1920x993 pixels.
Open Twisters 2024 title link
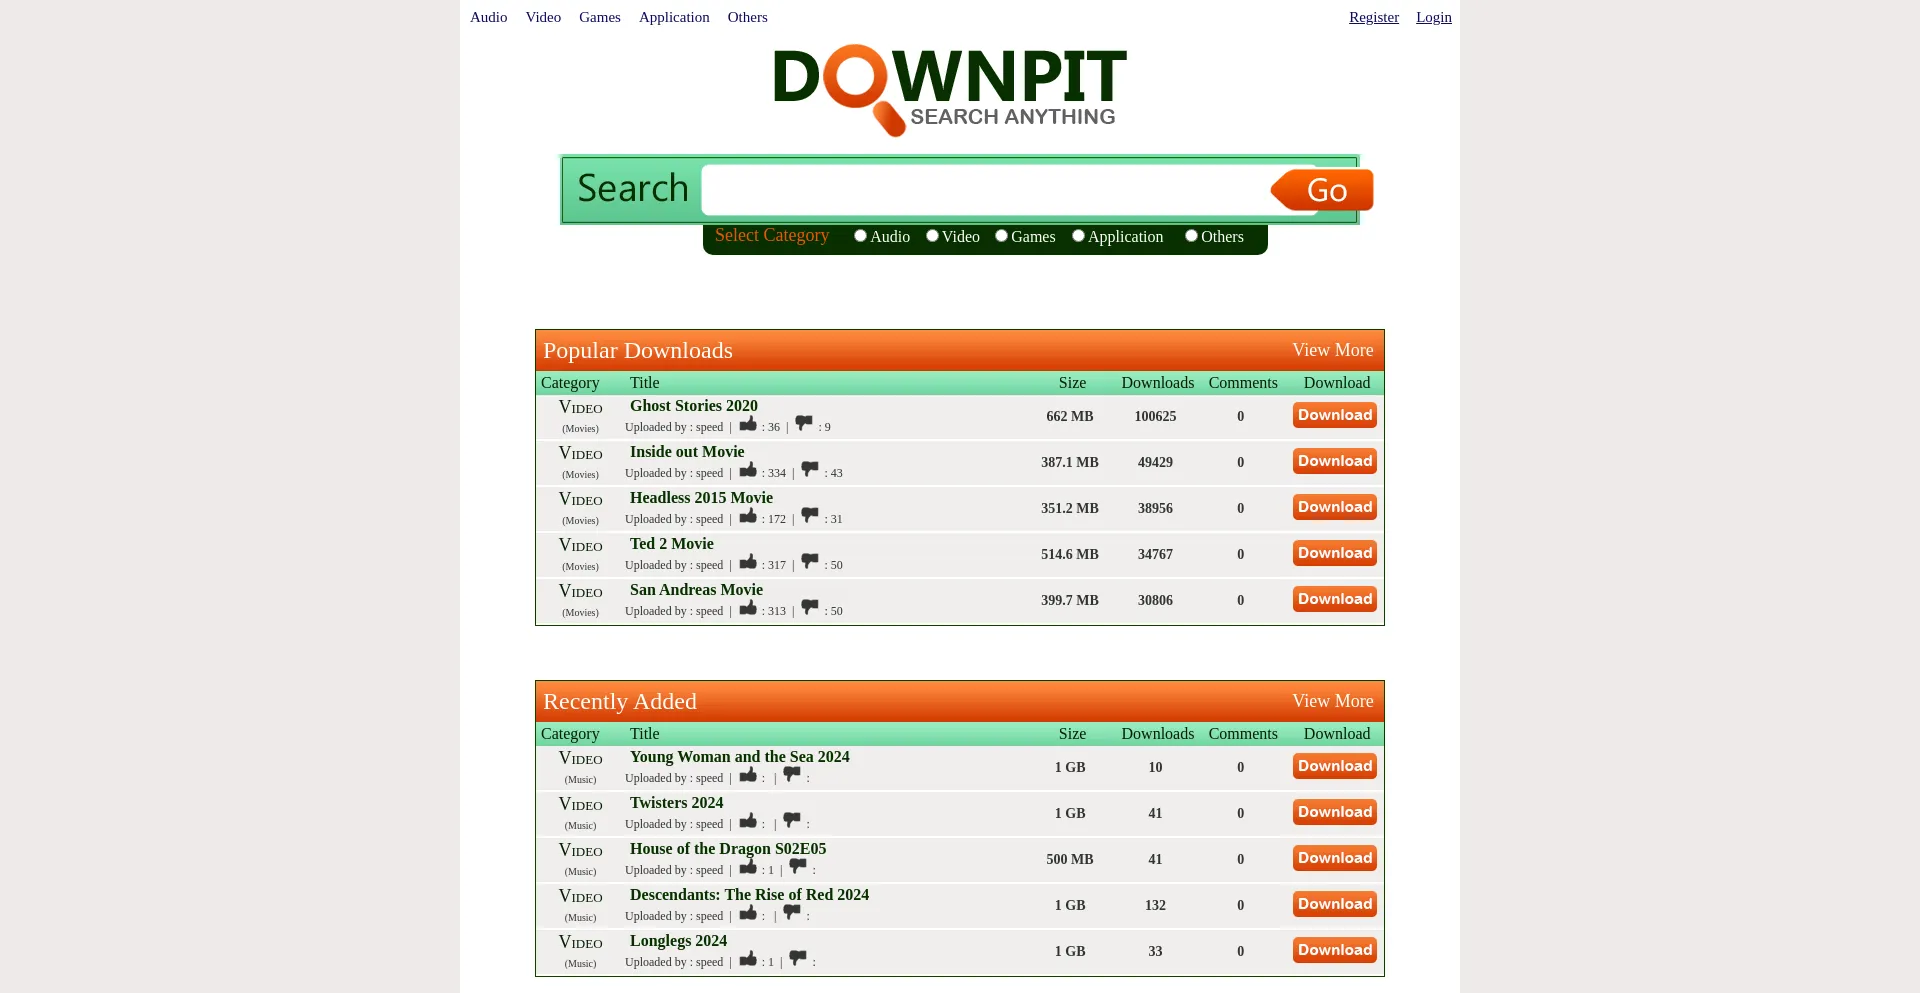click(x=676, y=803)
